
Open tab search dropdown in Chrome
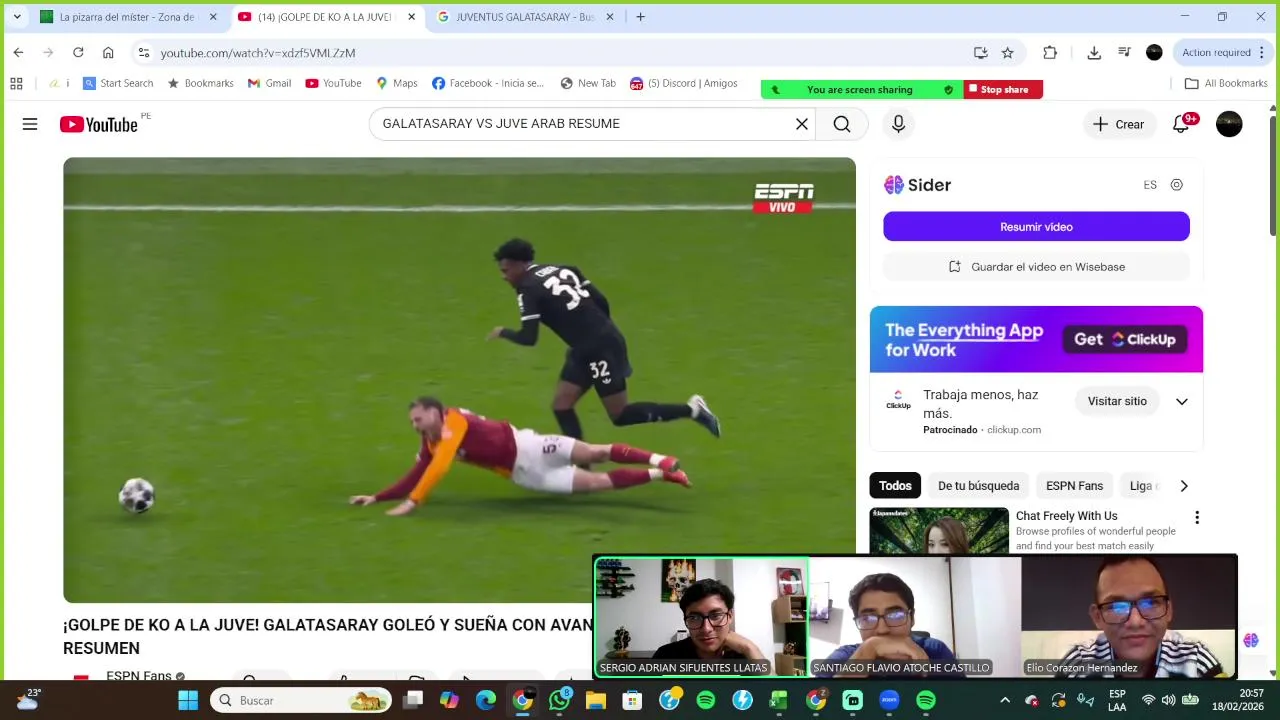tap(17, 17)
